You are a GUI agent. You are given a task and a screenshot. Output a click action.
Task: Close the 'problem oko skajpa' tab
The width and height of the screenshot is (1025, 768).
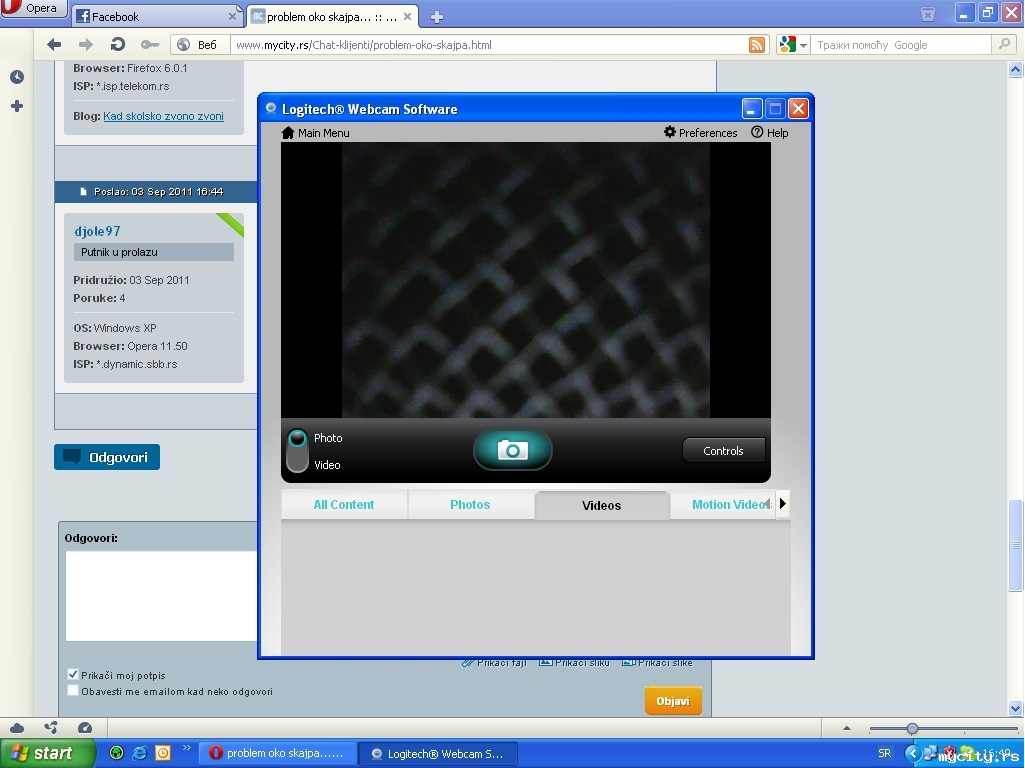[x=407, y=16]
